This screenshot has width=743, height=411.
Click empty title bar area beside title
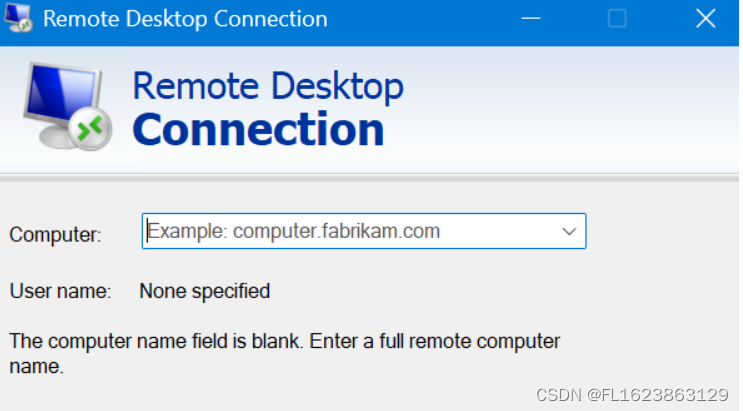coord(420,18)
